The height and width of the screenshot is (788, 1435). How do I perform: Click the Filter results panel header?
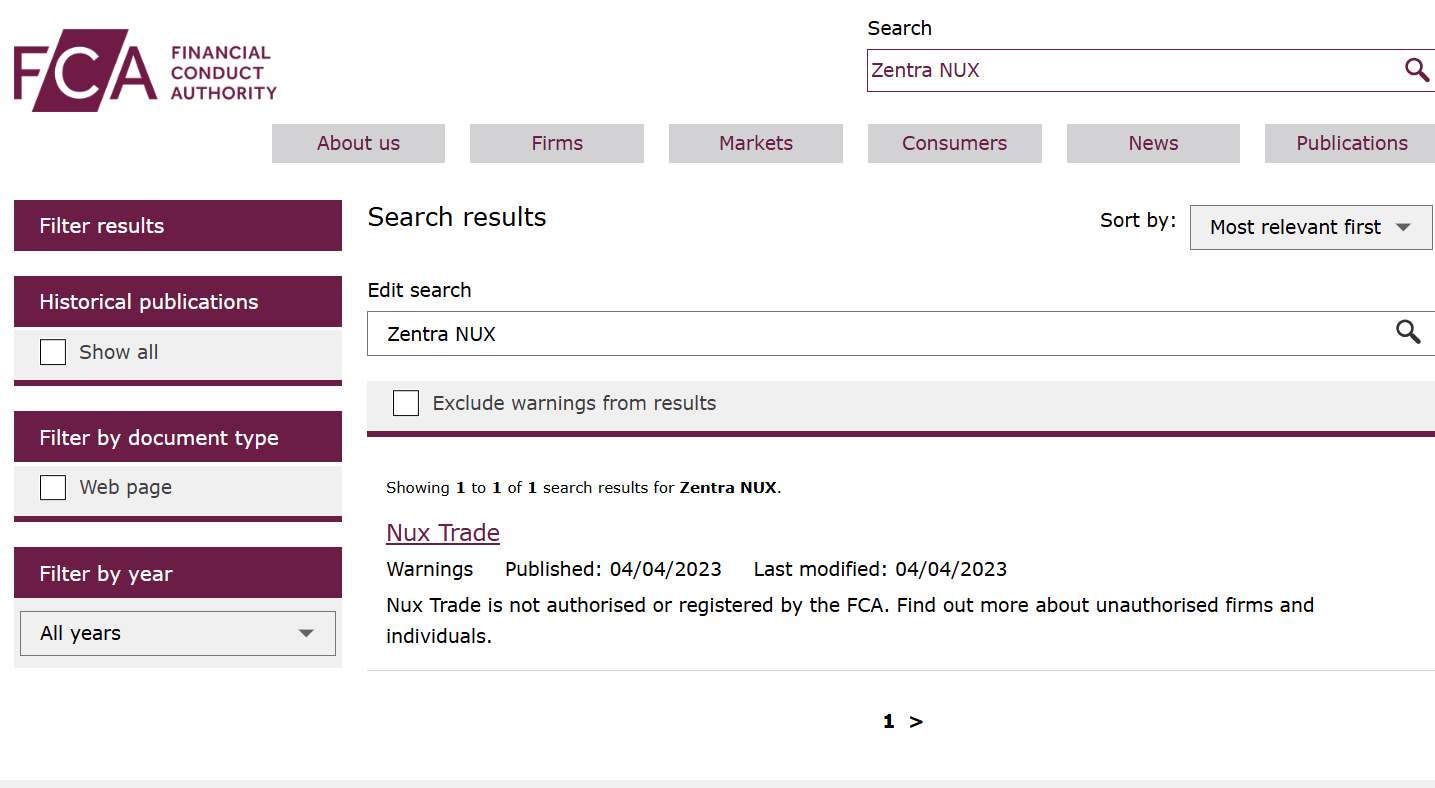(x=178, y=226)
